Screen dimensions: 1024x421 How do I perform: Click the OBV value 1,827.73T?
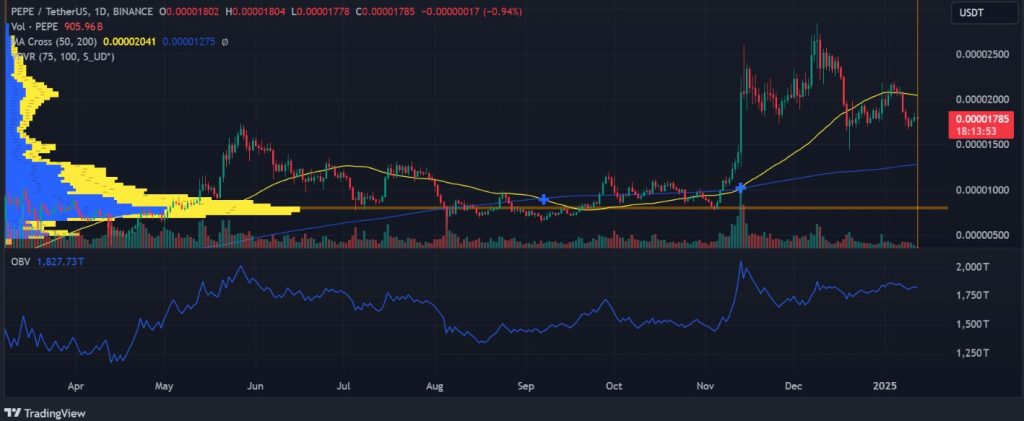59,261
